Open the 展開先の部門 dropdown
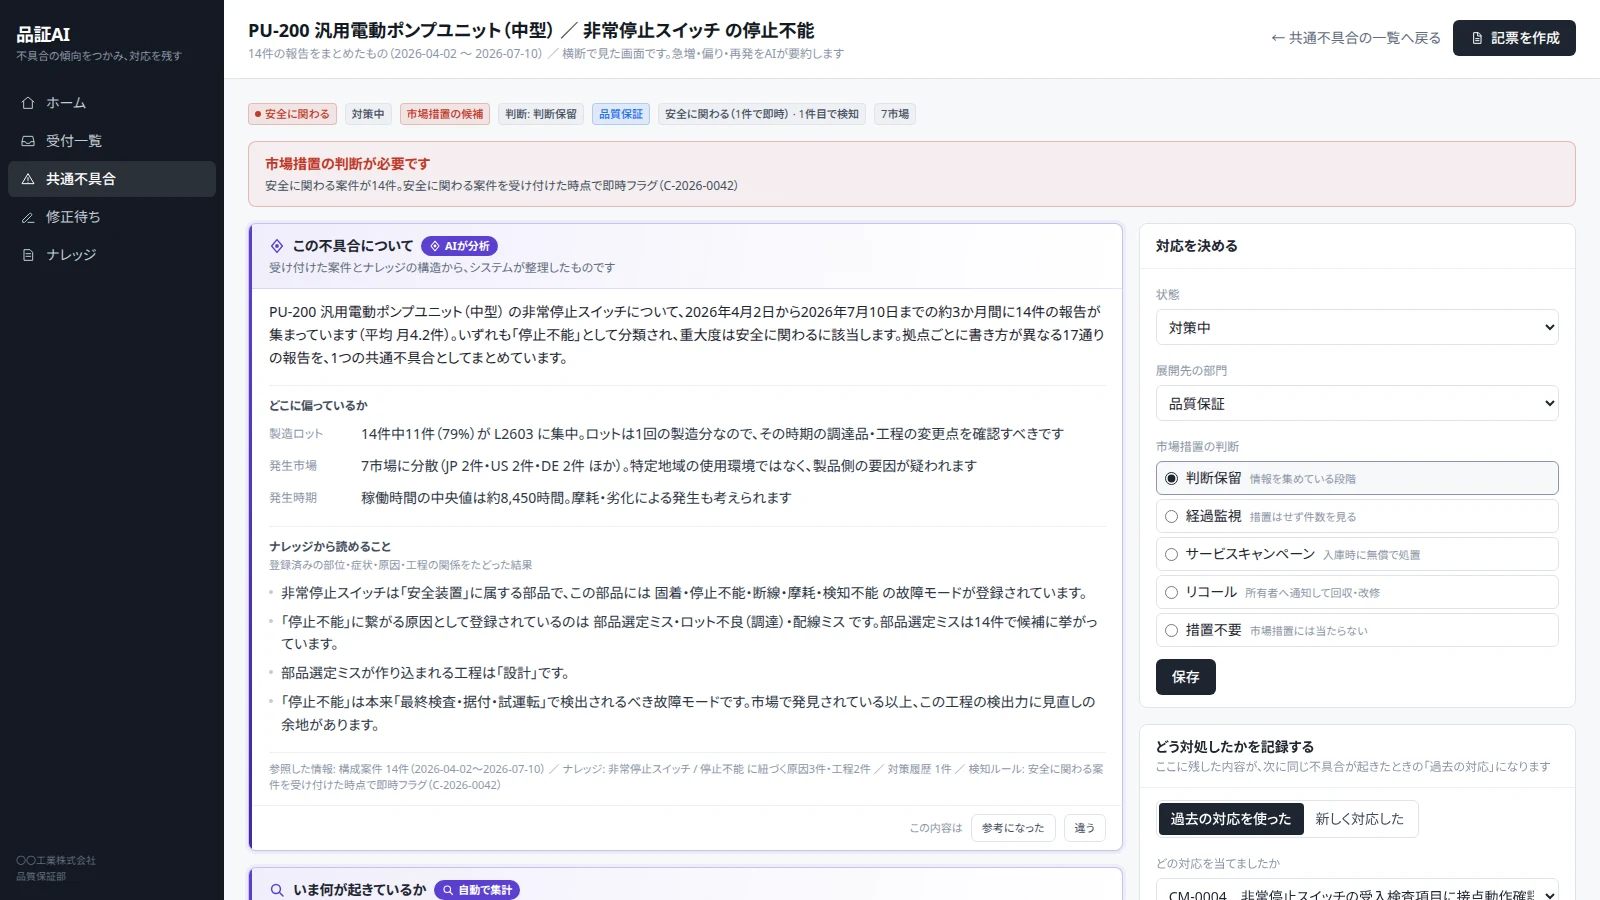1600x900 pixels. coord(1357,404)
